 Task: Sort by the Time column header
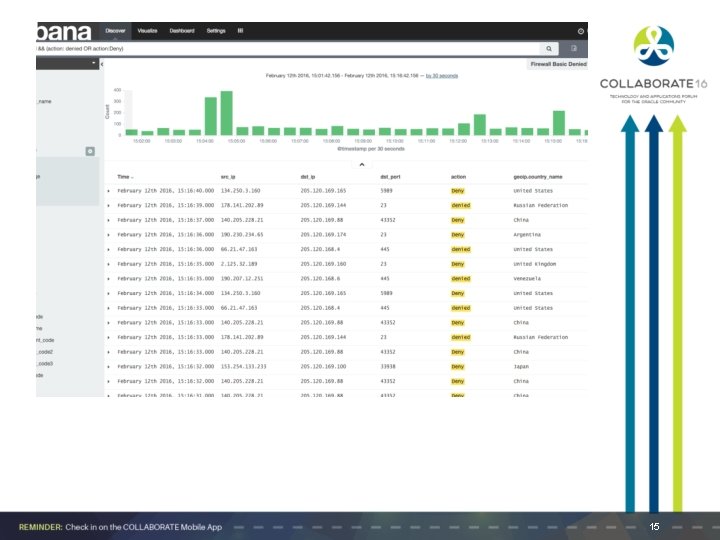125,177
